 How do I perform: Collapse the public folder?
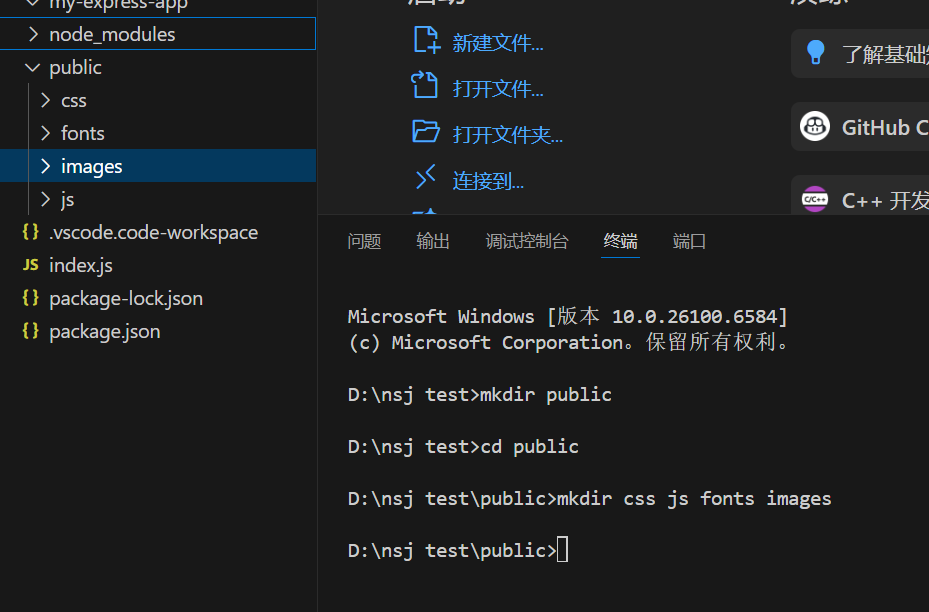(33, 68)
